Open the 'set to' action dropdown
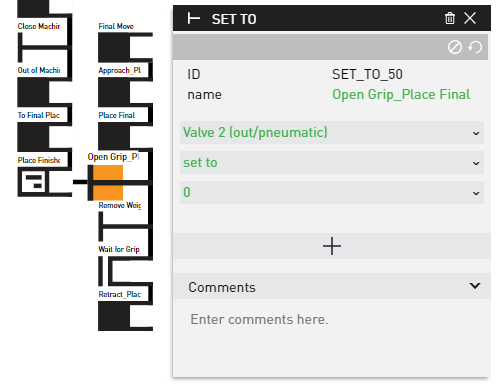The width and height of the screenshot is (502, 386). pos(332,163)
